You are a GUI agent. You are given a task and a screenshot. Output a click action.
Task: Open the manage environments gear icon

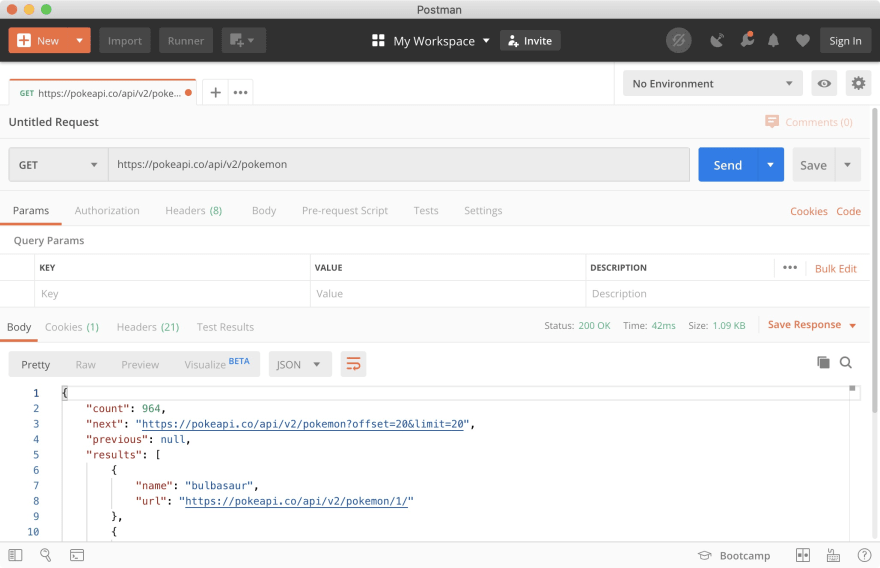point(858,84)
